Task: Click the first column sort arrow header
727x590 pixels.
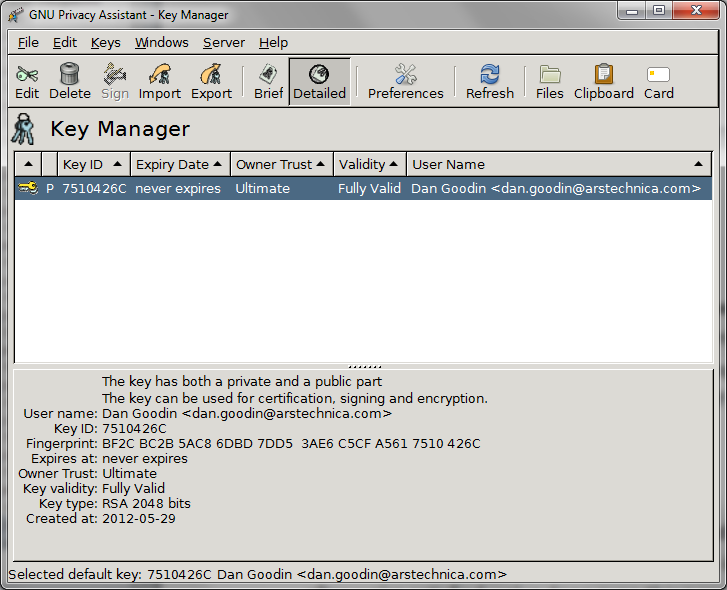Action: click(x=28, y=164)
